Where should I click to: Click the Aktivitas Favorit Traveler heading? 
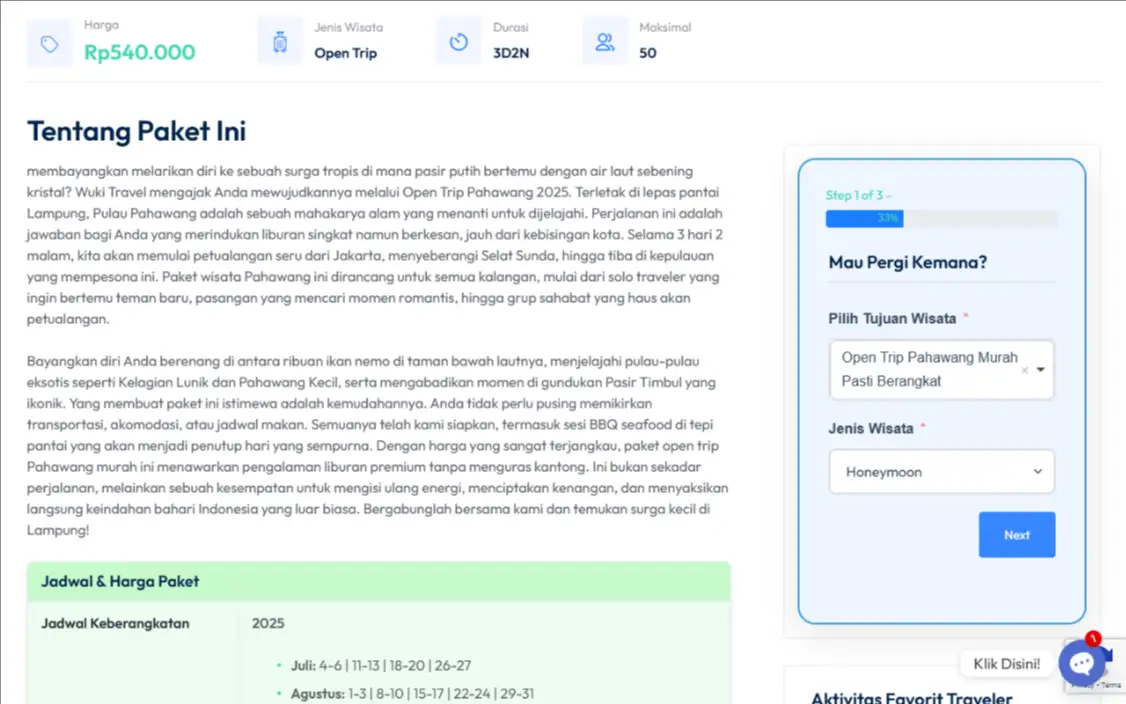911,697
